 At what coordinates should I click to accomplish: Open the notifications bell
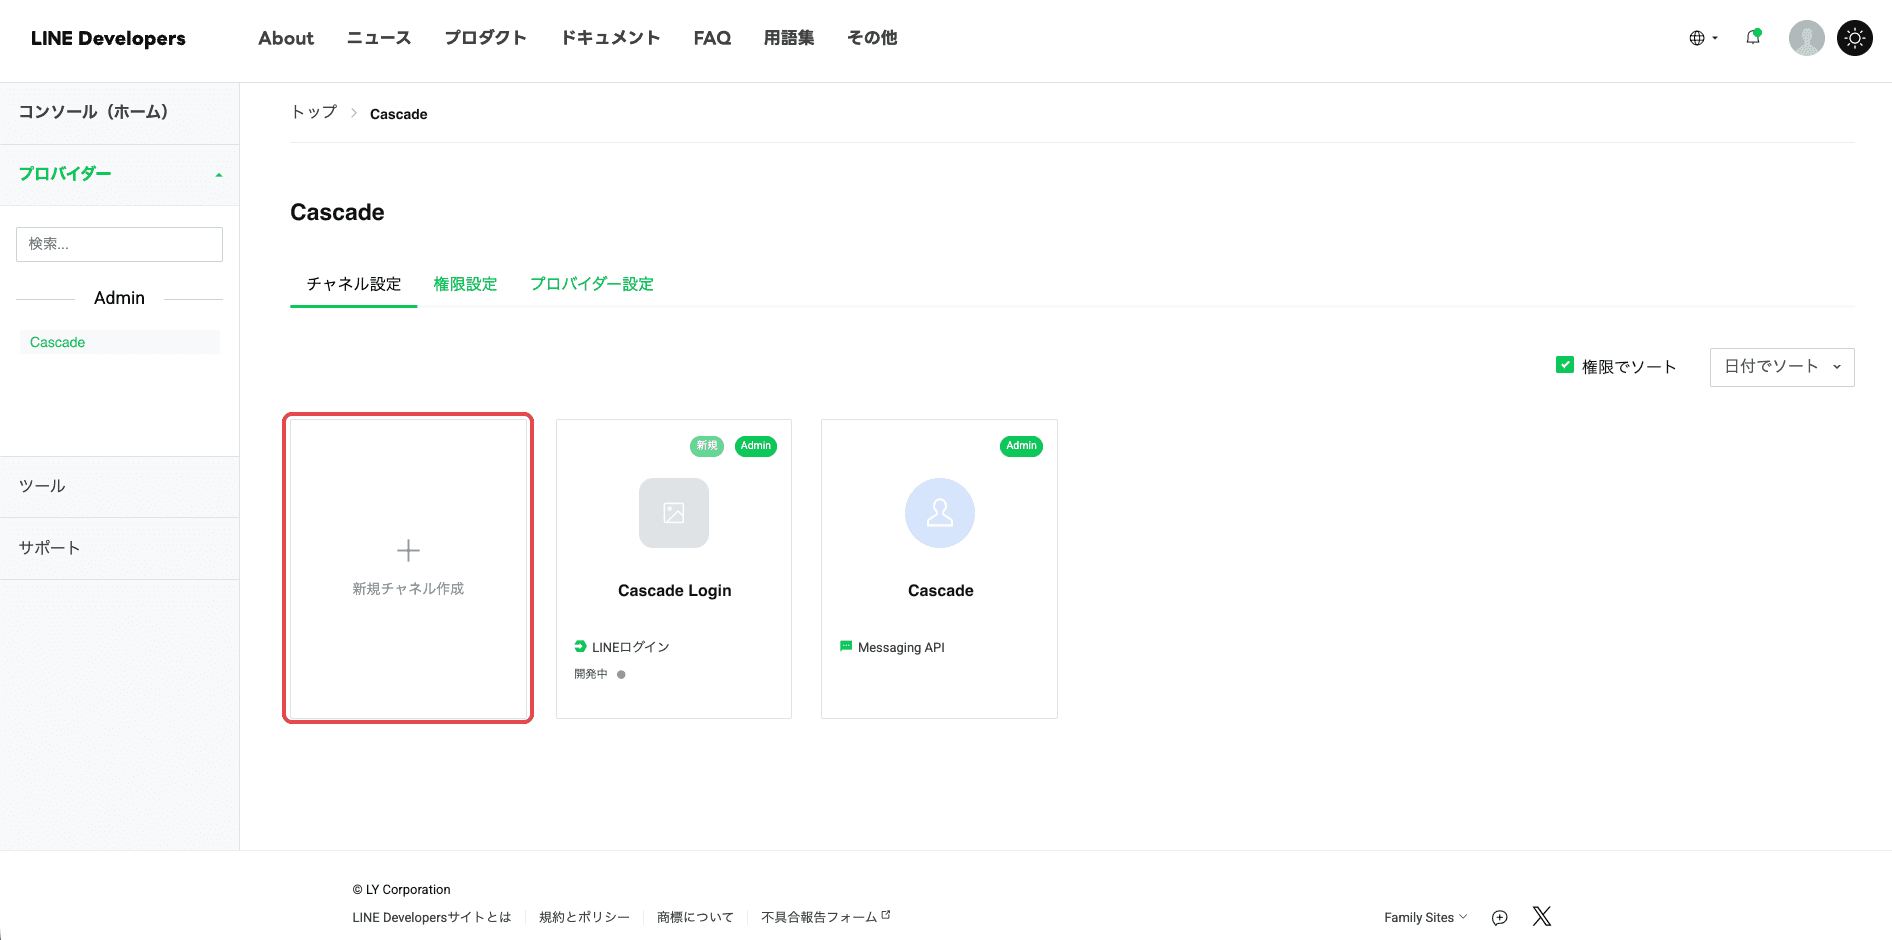(x=1753, y=37)
